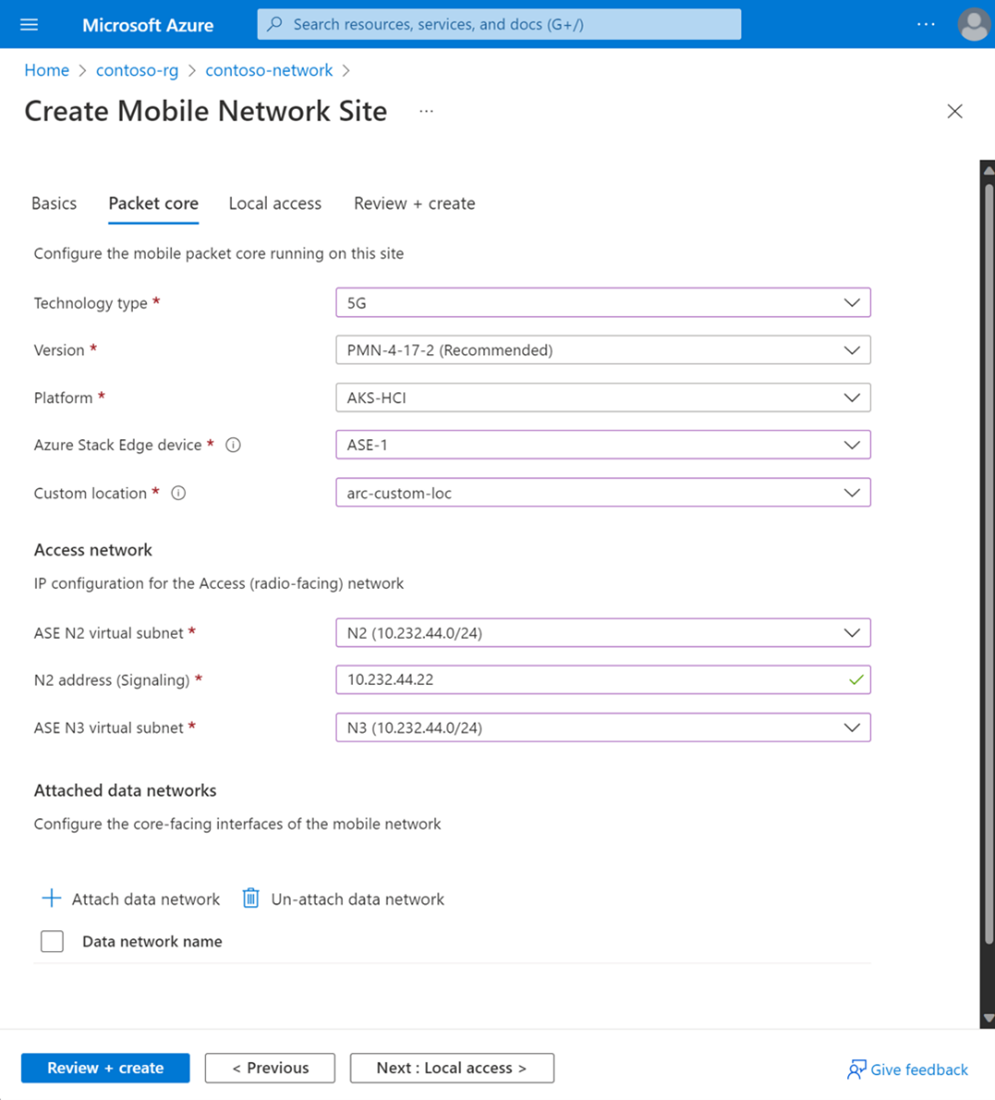The height and width of the screenshot is (1100, 995).
Task: Open the Platform dropdown showing AKS-HCI
Action: pyautogui.click(x=603, y=398)
